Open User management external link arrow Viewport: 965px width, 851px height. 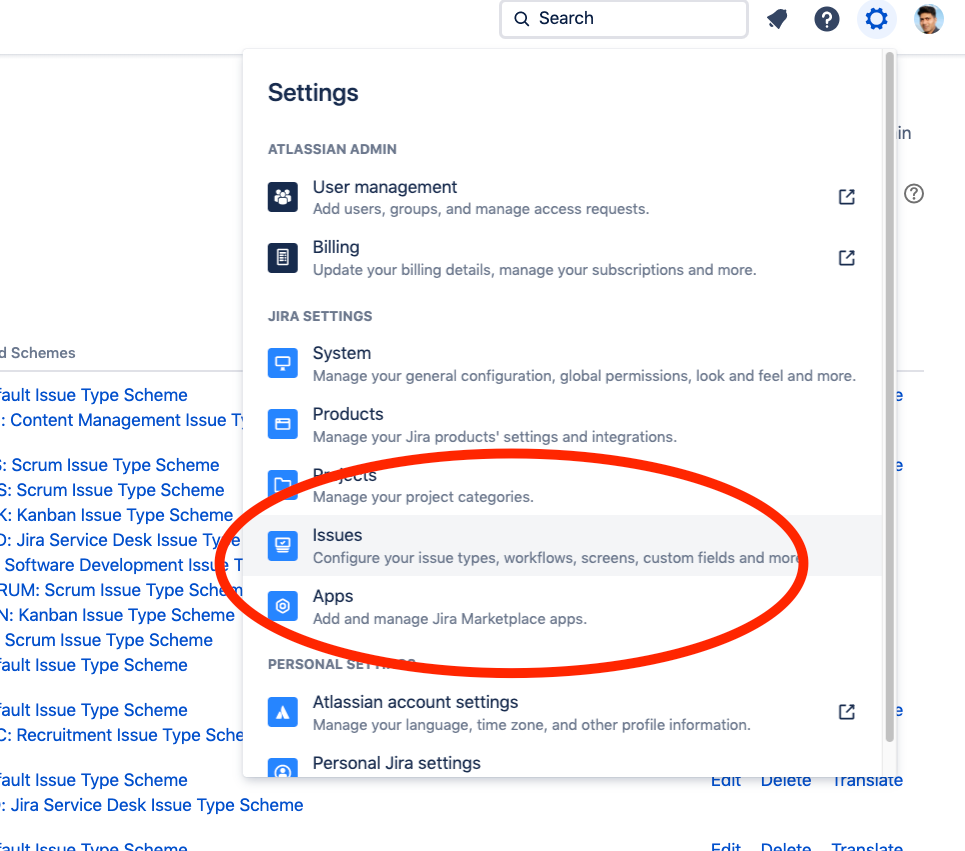coord(847,197)
